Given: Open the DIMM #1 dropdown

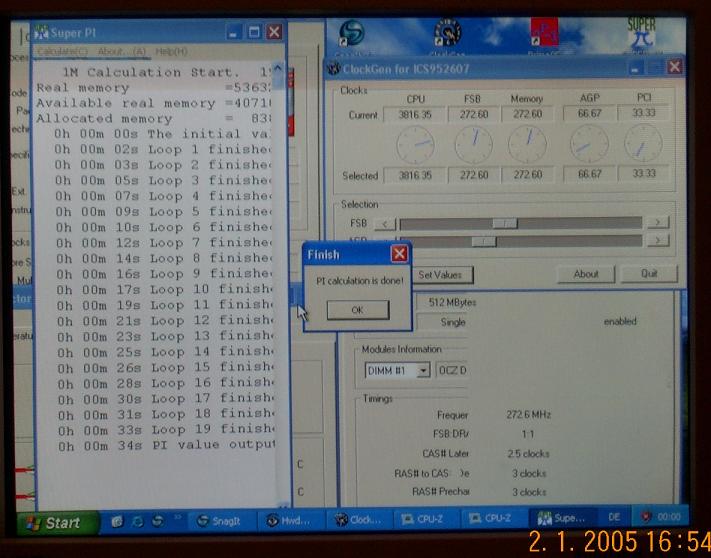Looking at the screenshot, I should [x=423, y=371].
